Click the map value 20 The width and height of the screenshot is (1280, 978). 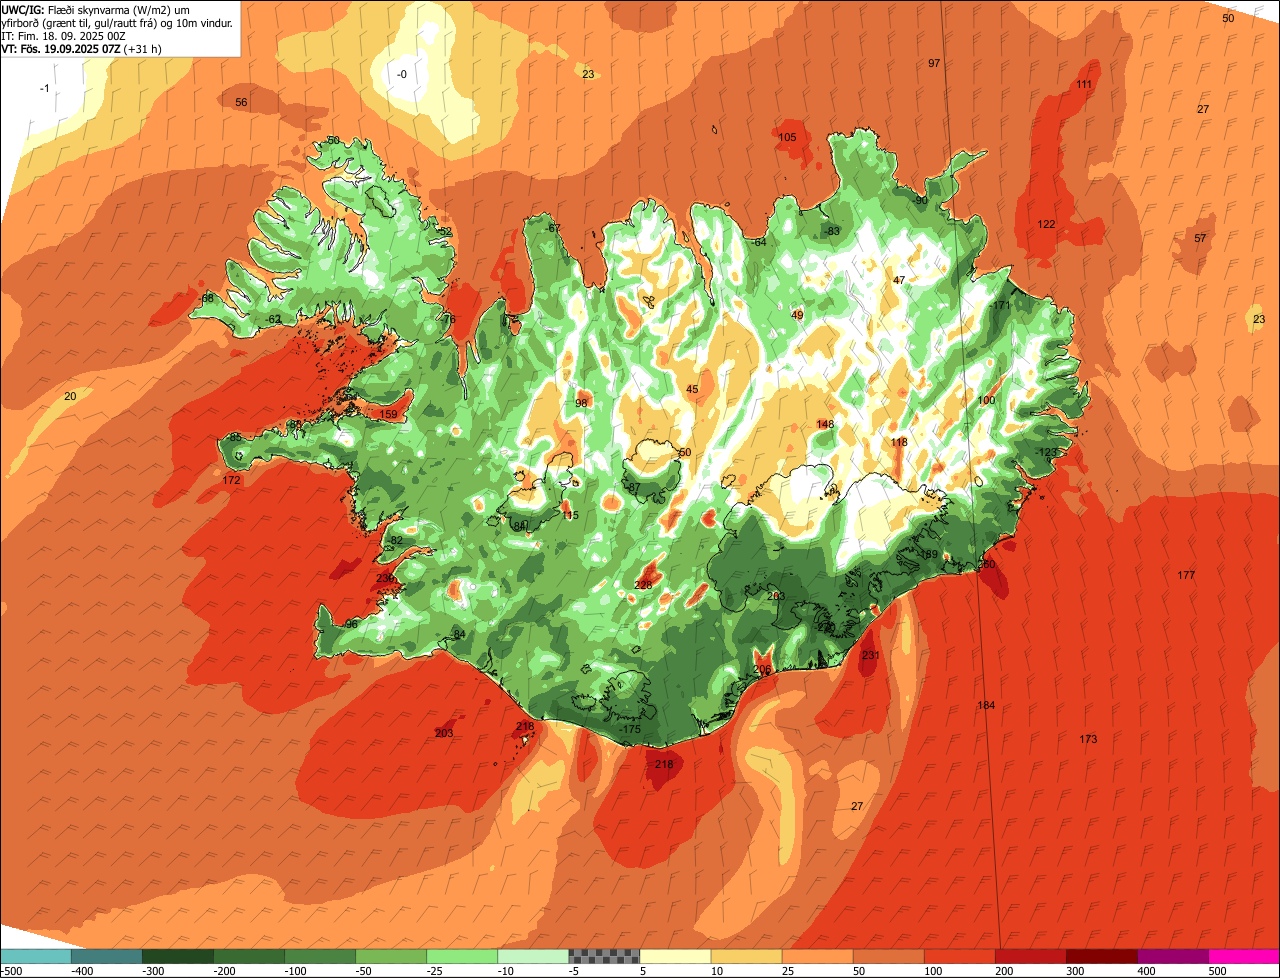click(x=70, y=397)
